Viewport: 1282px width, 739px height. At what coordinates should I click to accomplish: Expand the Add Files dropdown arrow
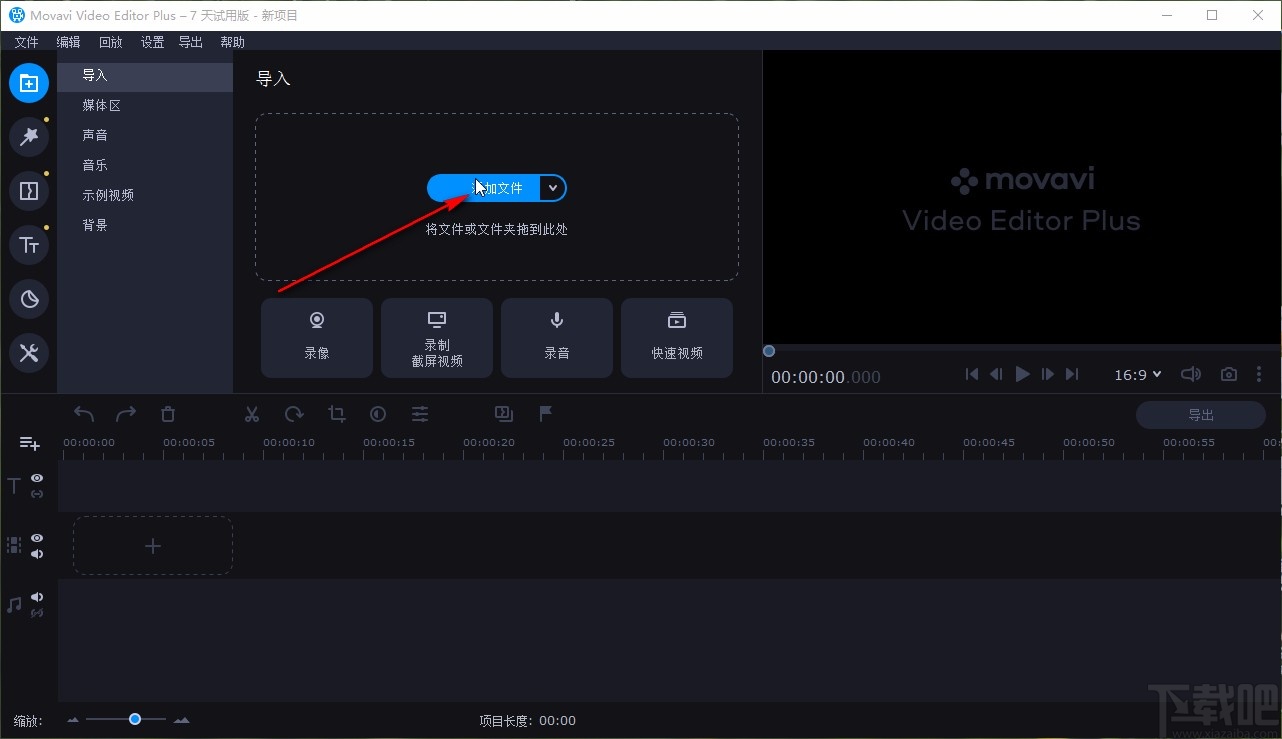(x=552, y=188)
